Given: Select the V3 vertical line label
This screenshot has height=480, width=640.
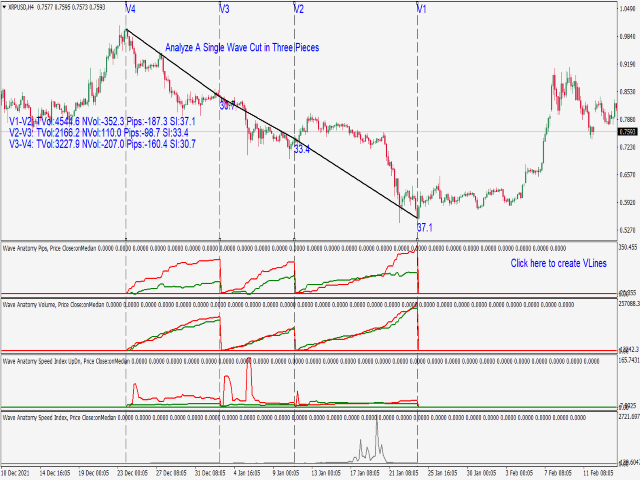Looking at the screenshot, I should click(x=224, y=9).
